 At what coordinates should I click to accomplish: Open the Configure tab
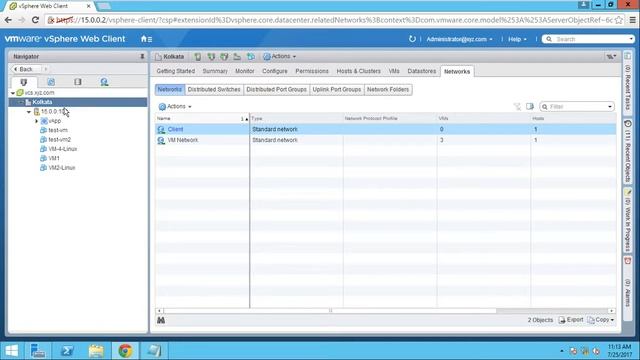point(275,71)
